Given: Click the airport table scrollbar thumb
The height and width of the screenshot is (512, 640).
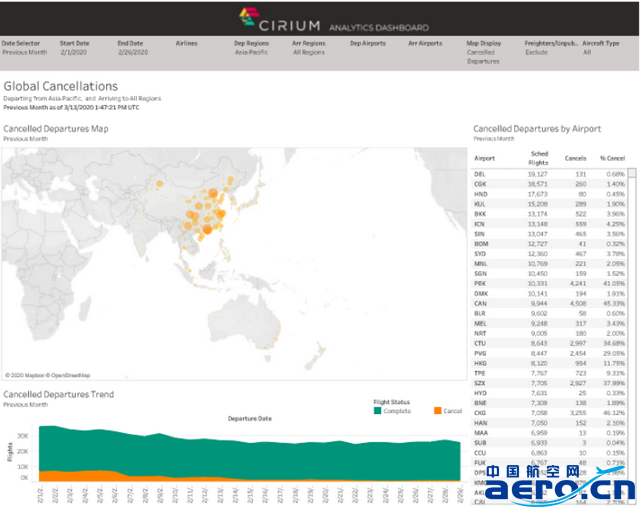Looking at the screenshot, I should pos(632,173).
